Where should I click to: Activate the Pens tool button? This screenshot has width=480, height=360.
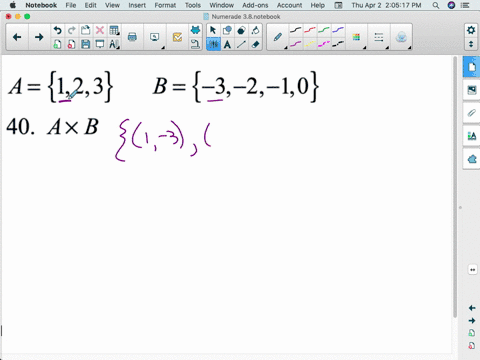click(213, 44)
